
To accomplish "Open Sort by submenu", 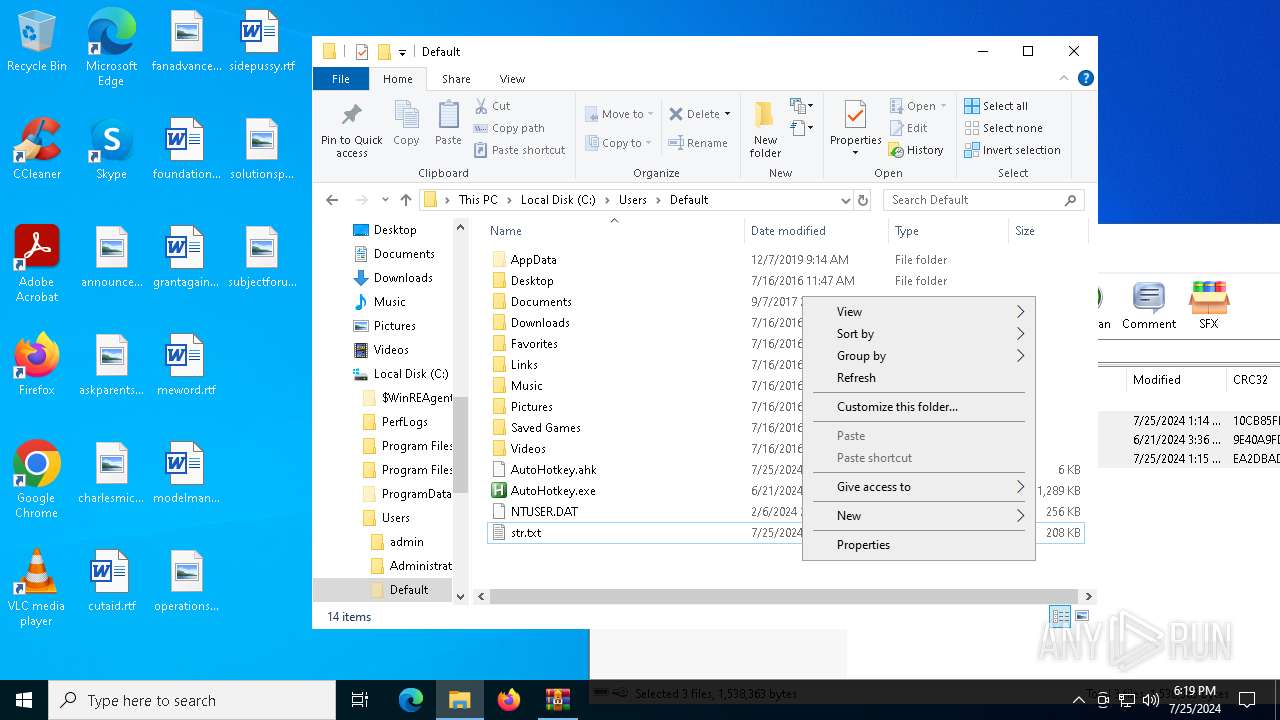I will [918, 334].
